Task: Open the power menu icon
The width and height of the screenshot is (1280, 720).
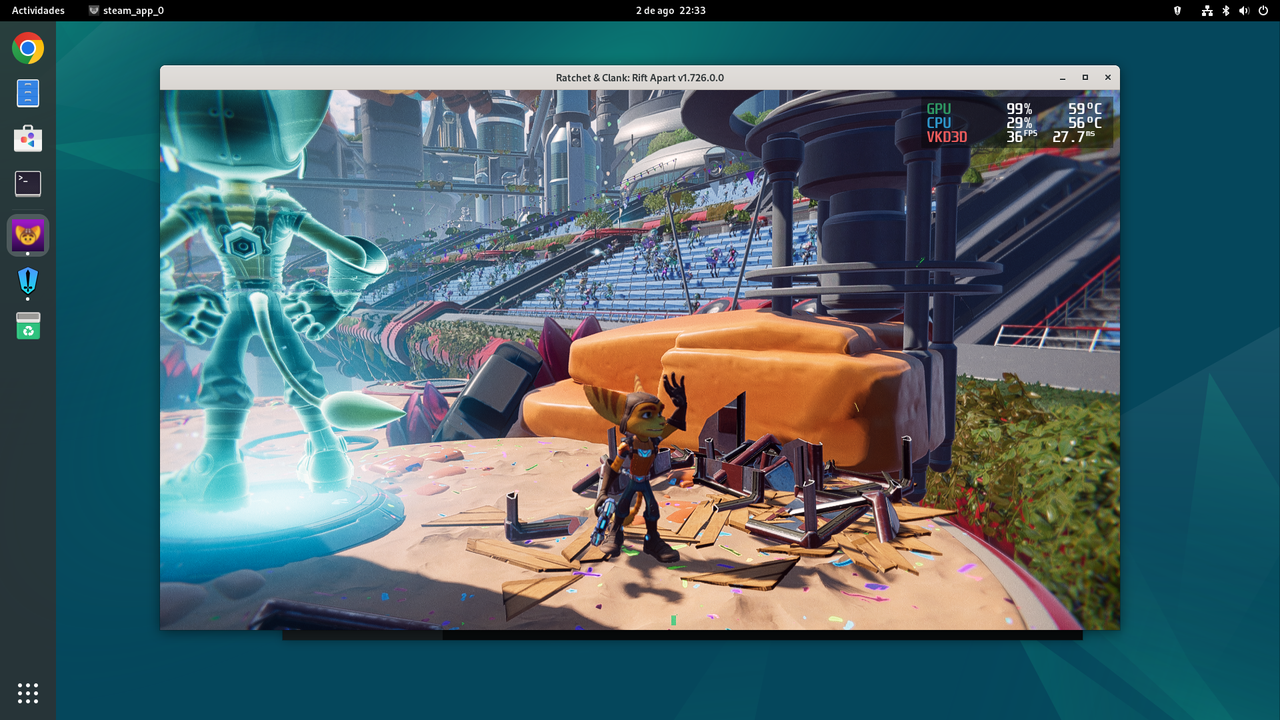Action: click(1263, 10)
